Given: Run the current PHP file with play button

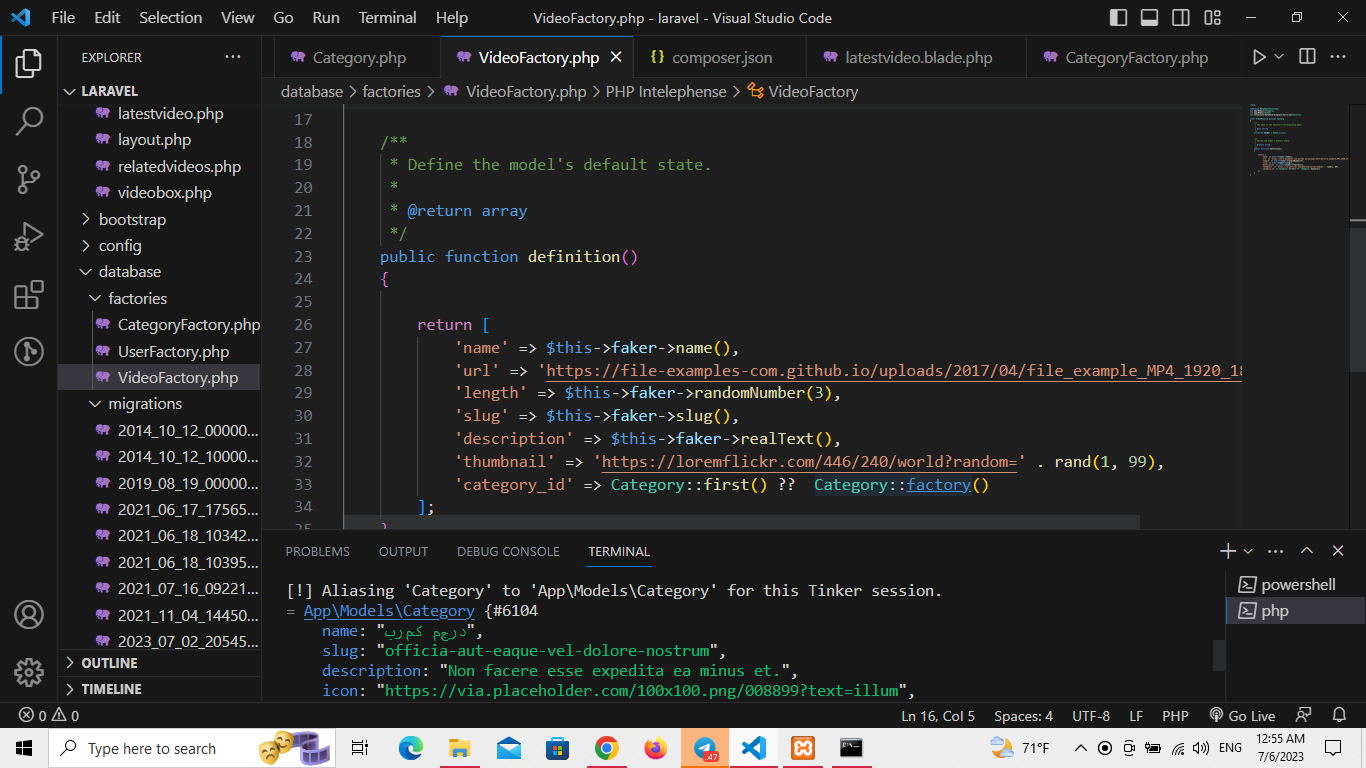Looking at the screenshot, I should pos(1259,57).
